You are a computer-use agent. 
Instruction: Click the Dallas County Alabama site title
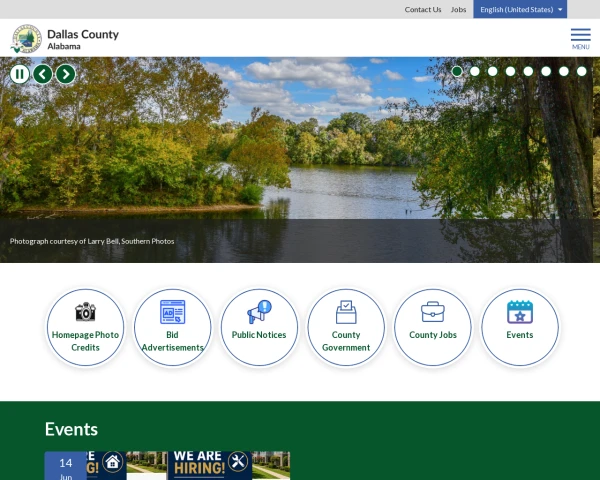[83, 39]
